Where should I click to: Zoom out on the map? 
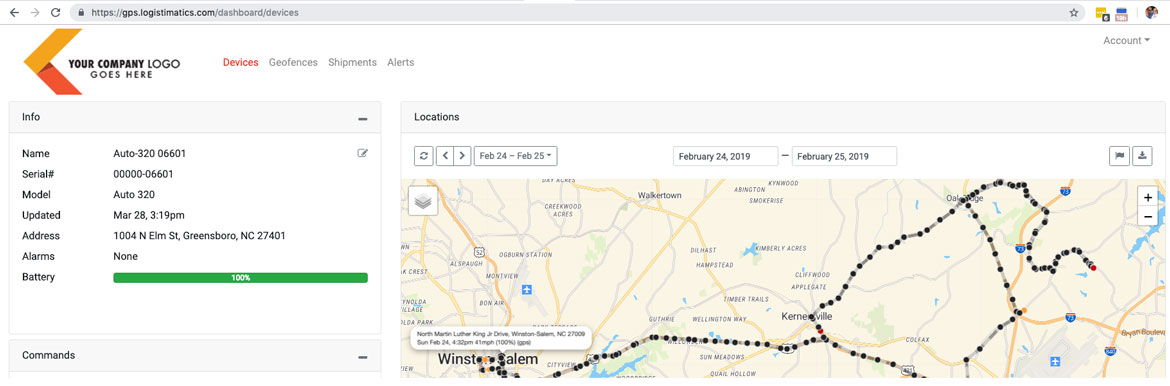(x=1147, y=217)
